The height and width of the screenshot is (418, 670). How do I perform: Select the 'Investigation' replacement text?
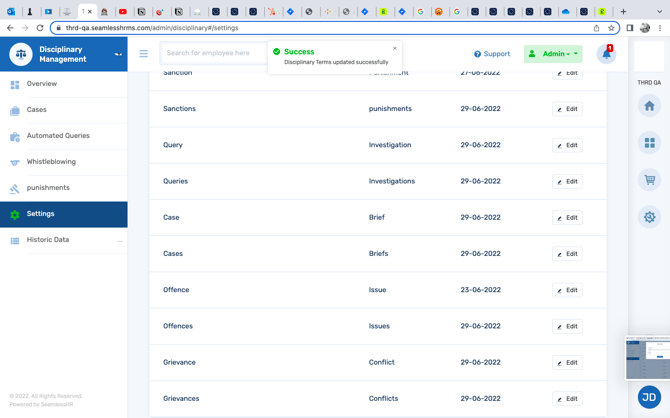[x=390, y=145]
